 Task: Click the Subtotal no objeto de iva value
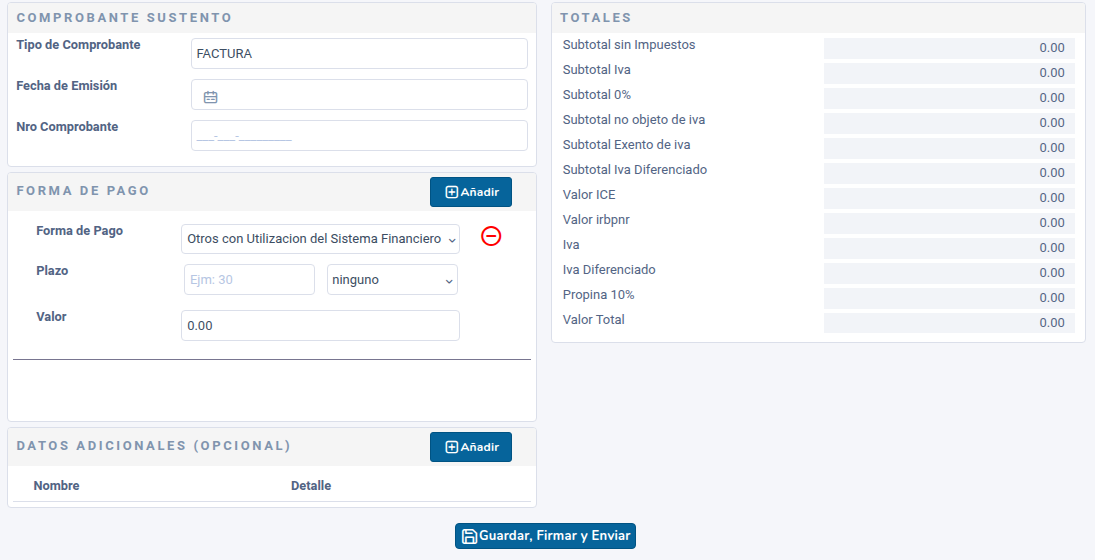coord(949,123)
